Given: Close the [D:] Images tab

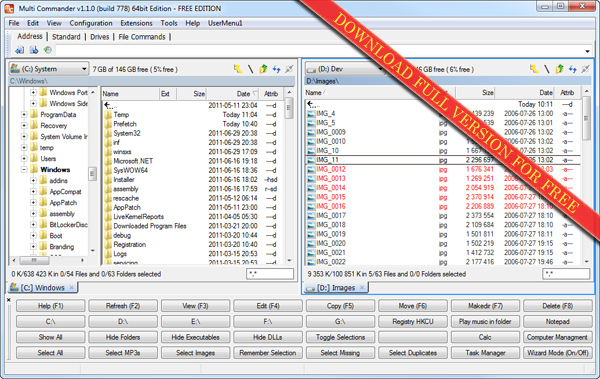Looking at the screenshot, I should pyautogui.click(x=362, y=288).
